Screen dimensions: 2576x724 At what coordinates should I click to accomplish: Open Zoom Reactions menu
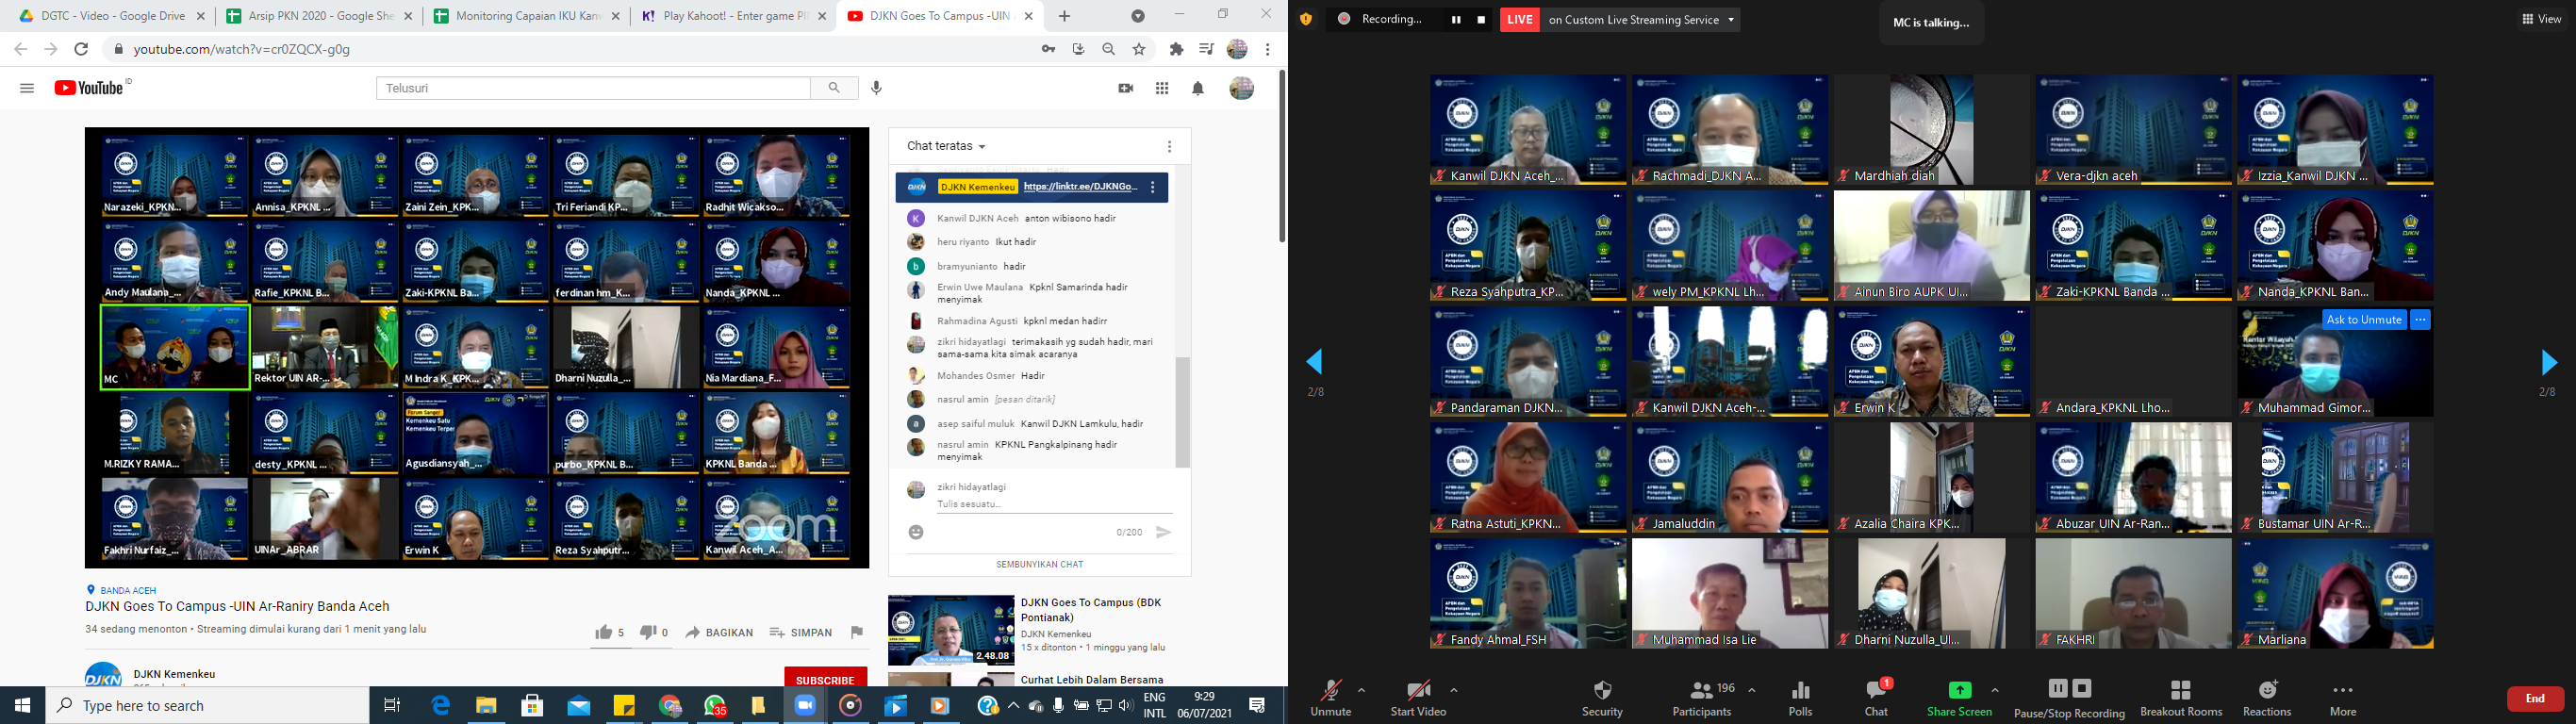click(x=2267, y=691)
